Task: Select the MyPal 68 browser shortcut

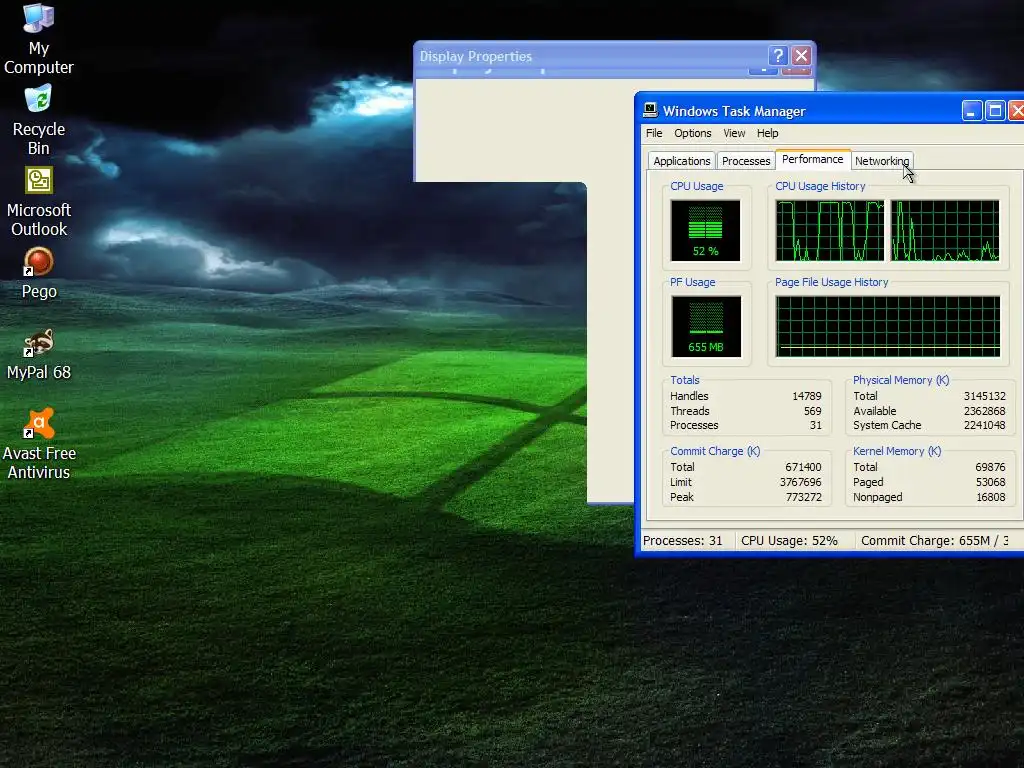Action: point(39,354)
